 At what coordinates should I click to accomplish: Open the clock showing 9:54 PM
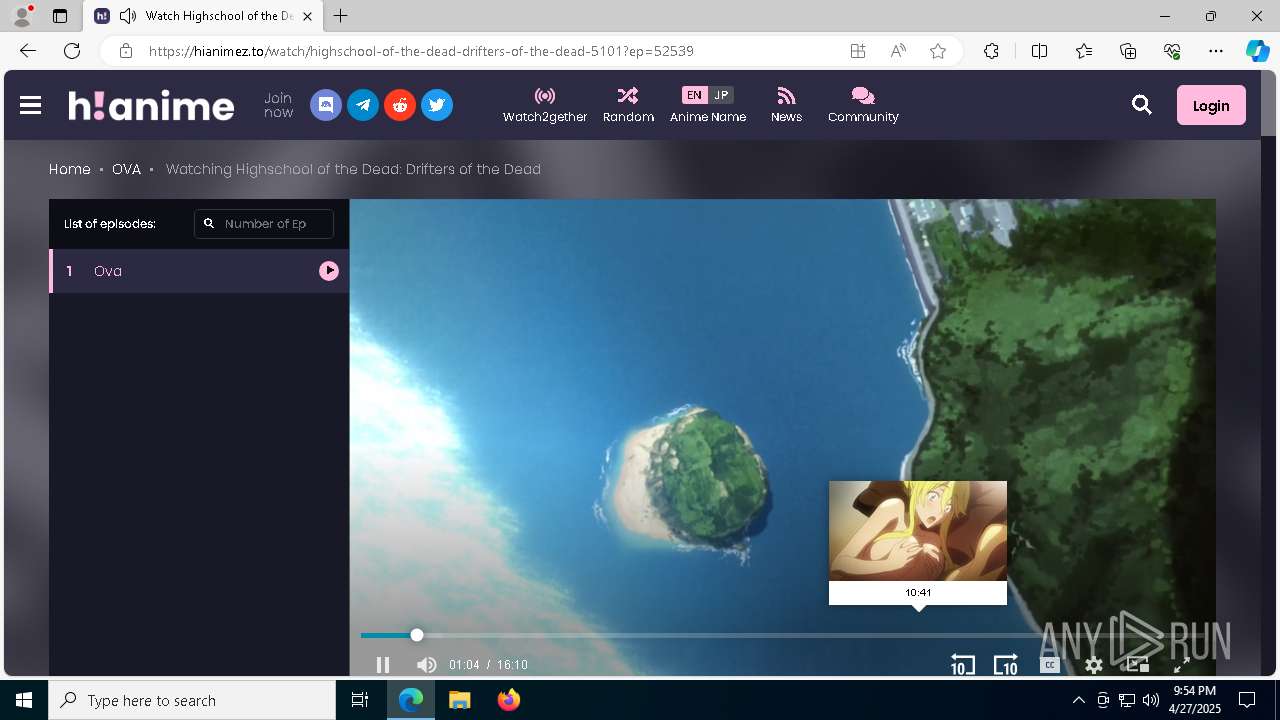(1195, 700)
